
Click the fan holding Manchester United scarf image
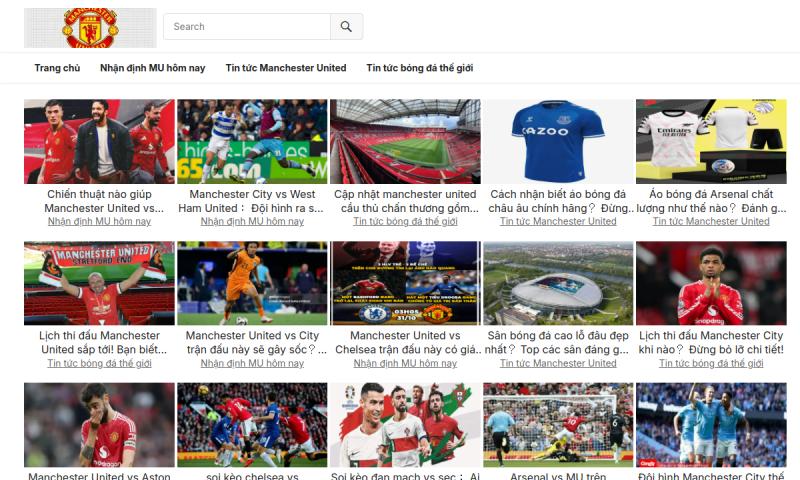[99, 283]
